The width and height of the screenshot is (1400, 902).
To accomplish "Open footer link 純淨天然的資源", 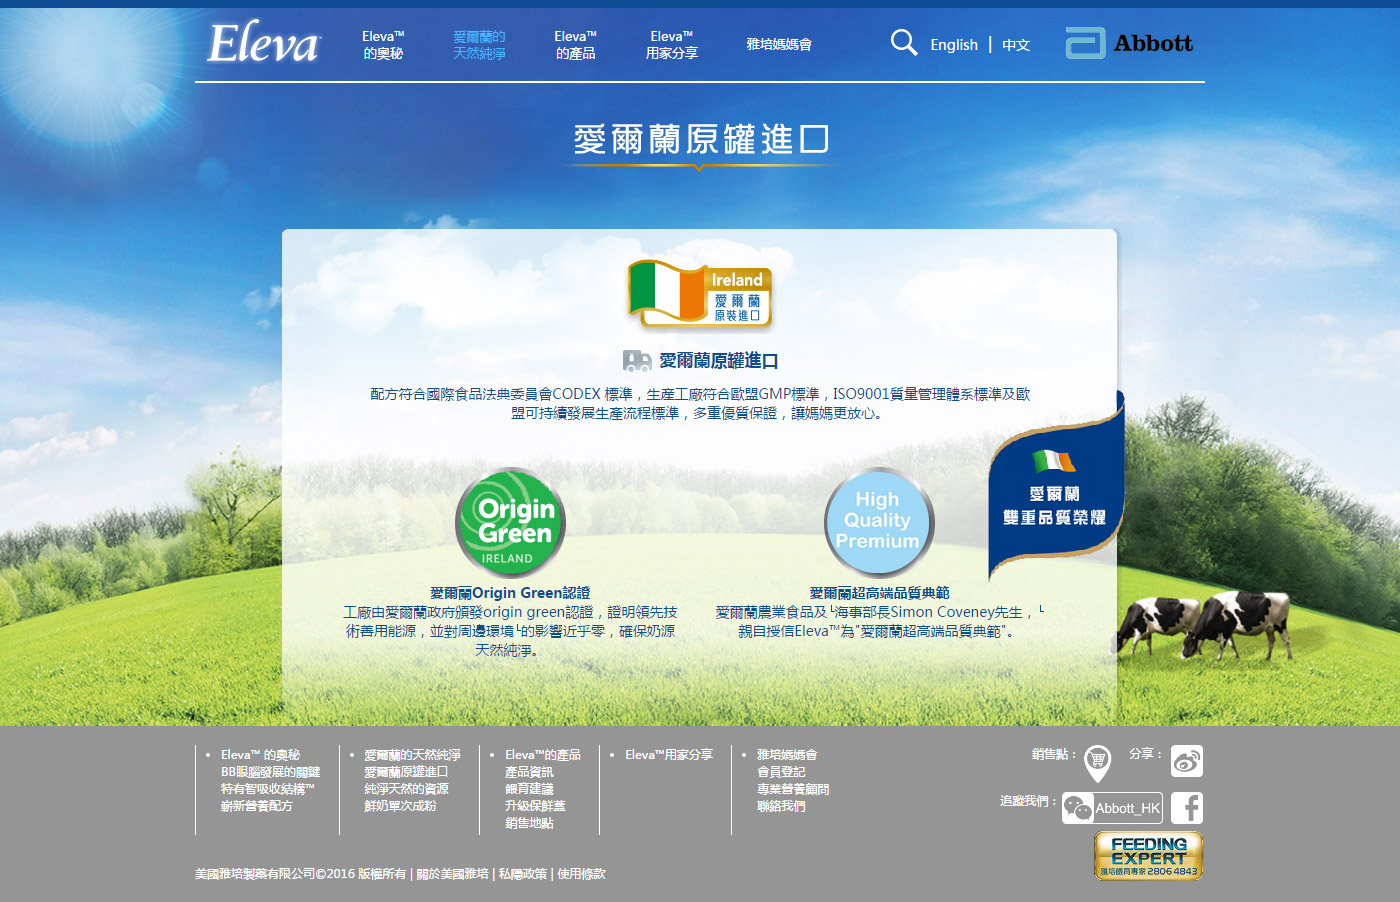I will point(406,789).
